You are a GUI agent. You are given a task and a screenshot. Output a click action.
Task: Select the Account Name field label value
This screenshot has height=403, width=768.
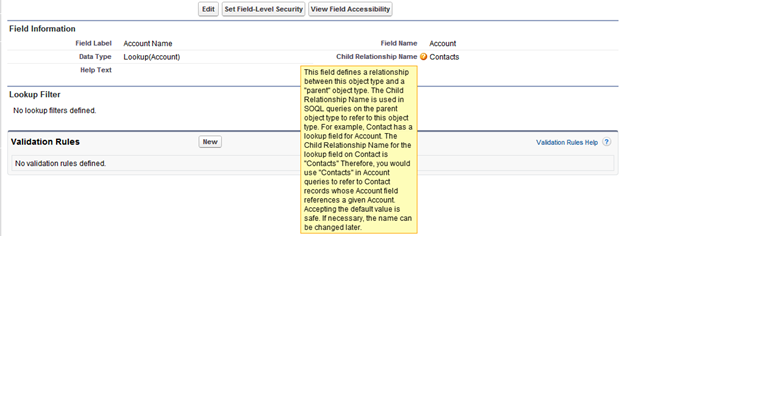[148, 44]
